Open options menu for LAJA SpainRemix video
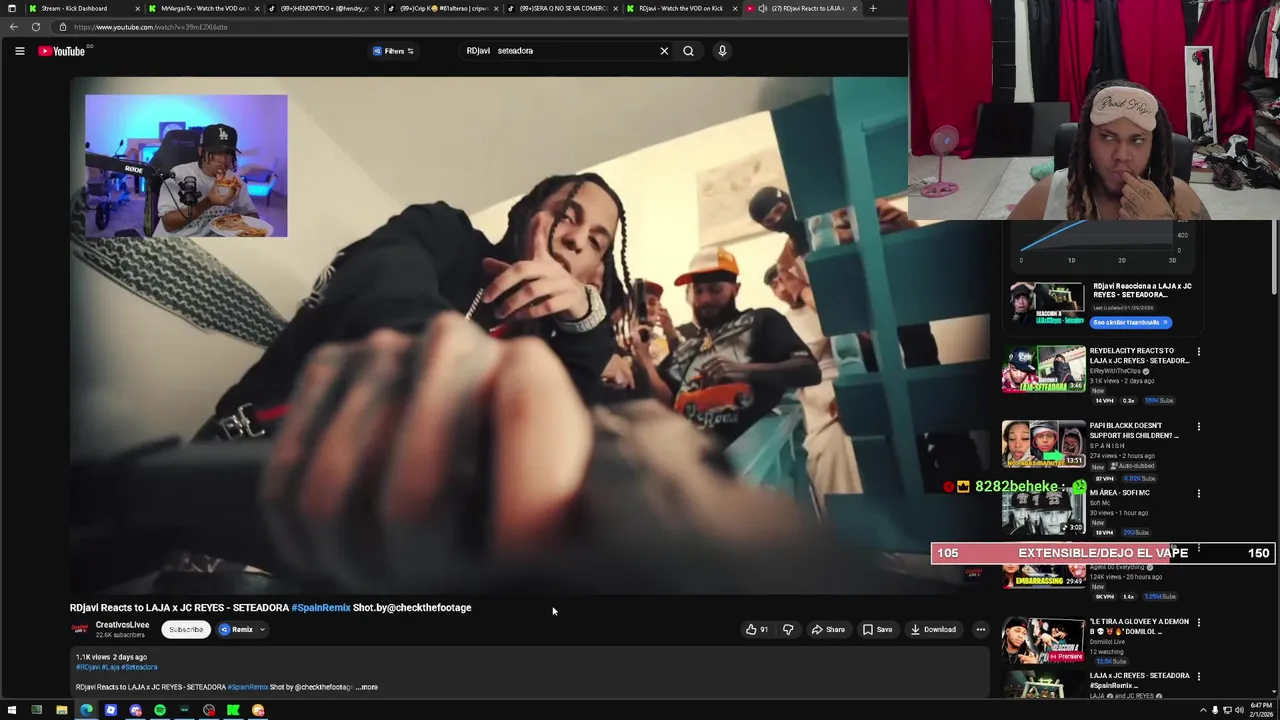 [1199, 677]
